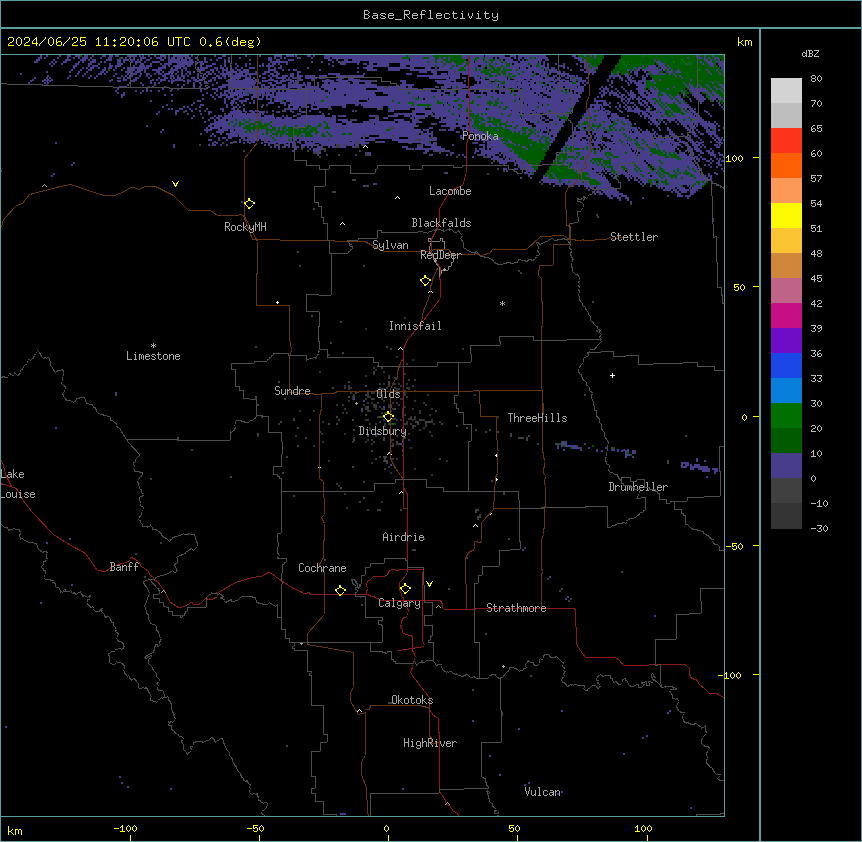
Task: Select the orange 57–60 dBZ legend swatch
Action: 786,165
